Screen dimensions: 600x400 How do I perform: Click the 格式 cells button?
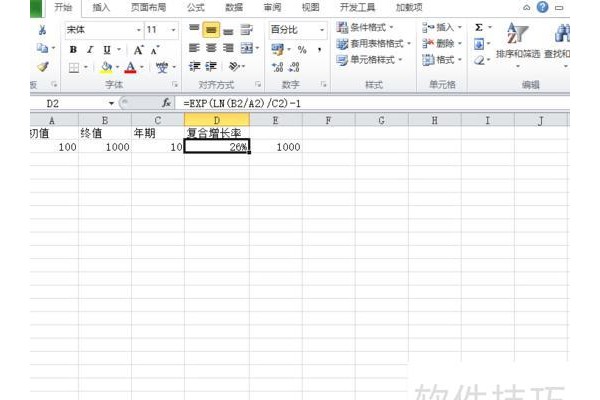(x=442, y=60)
